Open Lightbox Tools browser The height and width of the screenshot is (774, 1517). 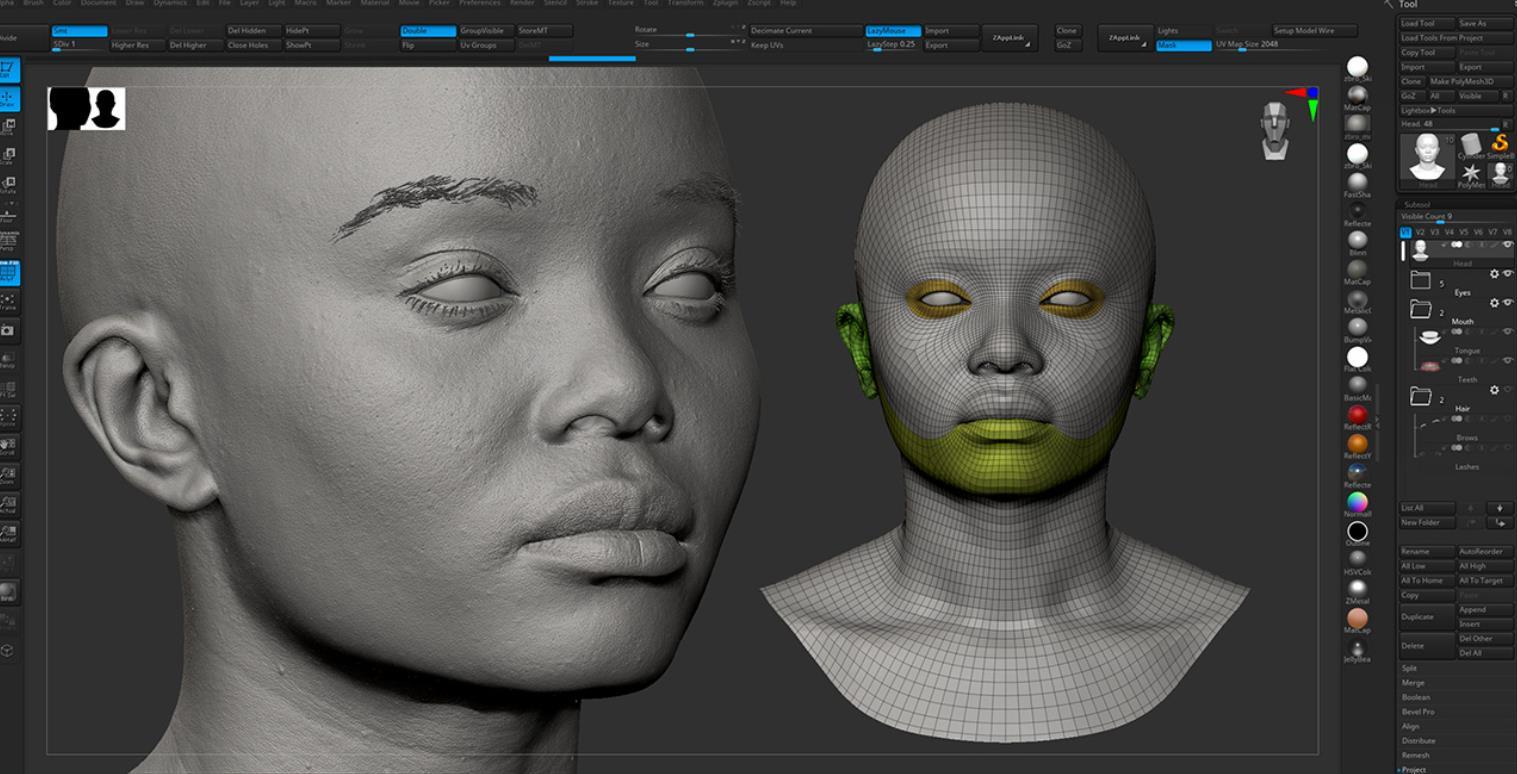coord(1428,110)
